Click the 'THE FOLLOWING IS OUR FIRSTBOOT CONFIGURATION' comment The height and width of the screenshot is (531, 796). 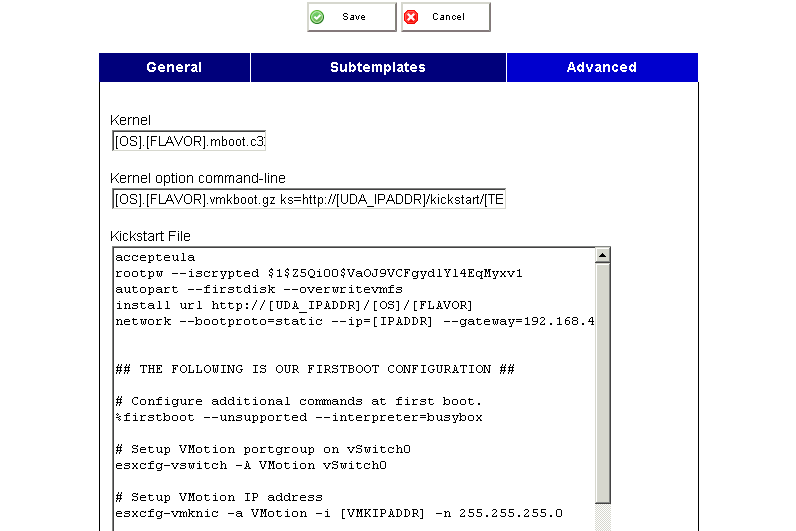315,369
